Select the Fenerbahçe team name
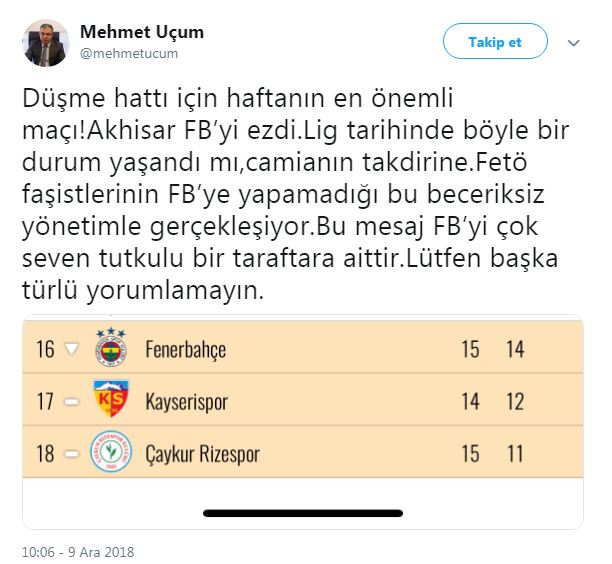612x564 pixels. 186,350
